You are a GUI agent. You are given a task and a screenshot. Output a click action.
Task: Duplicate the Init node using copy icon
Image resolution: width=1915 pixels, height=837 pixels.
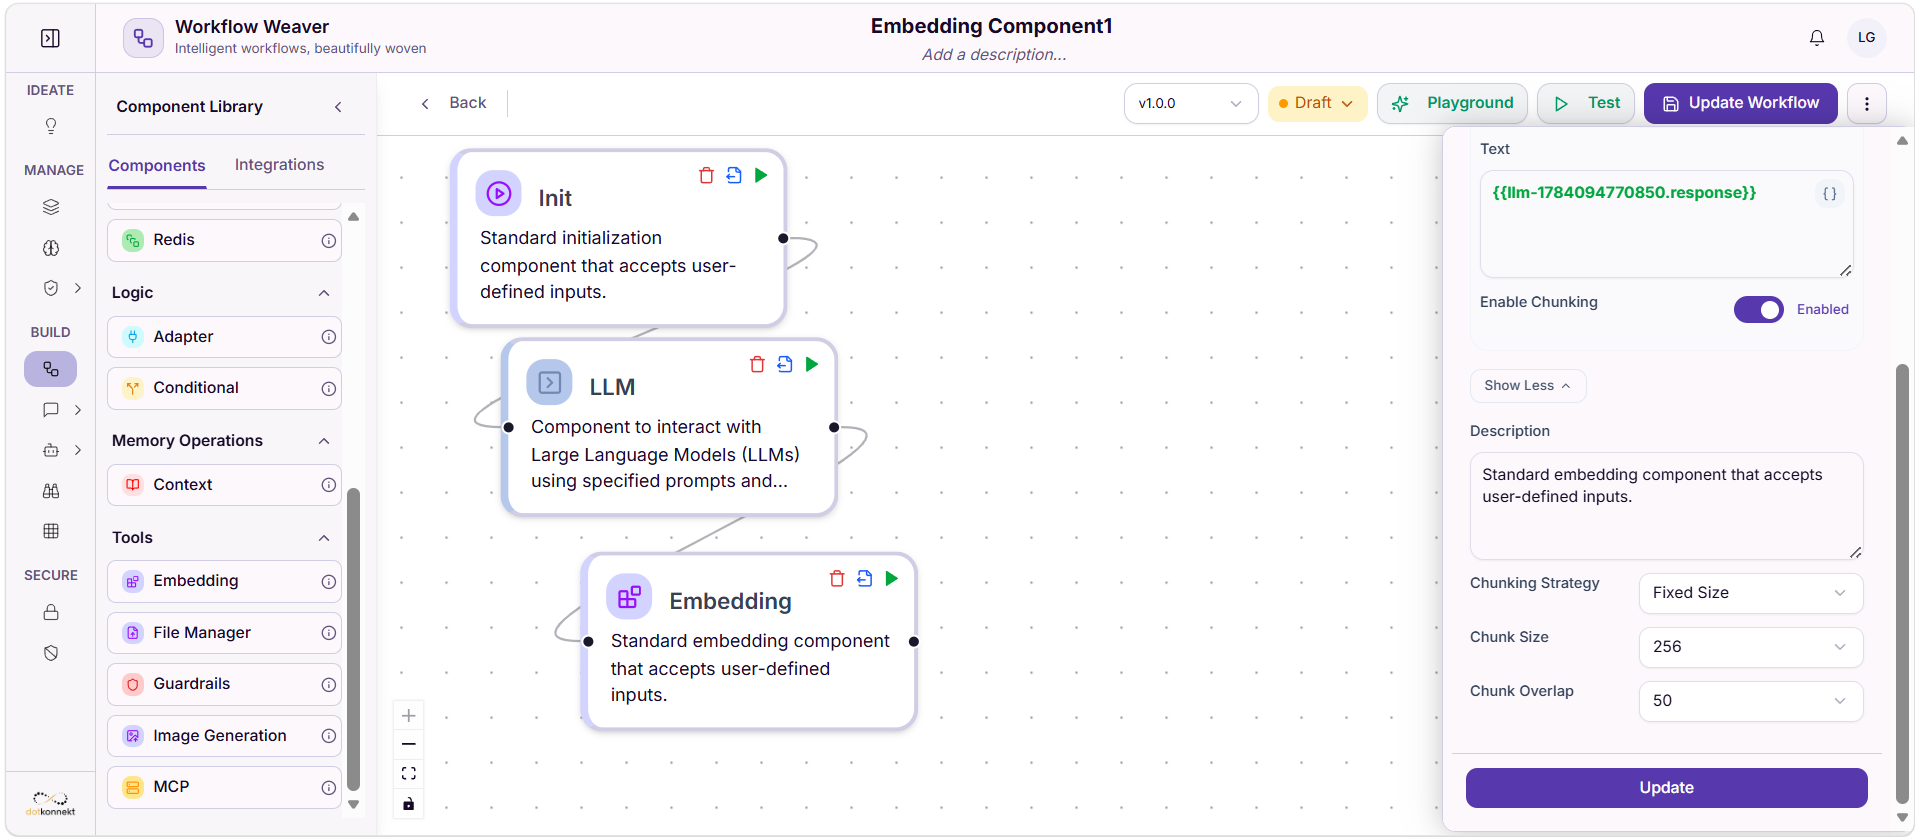click(x=734, y=175)
